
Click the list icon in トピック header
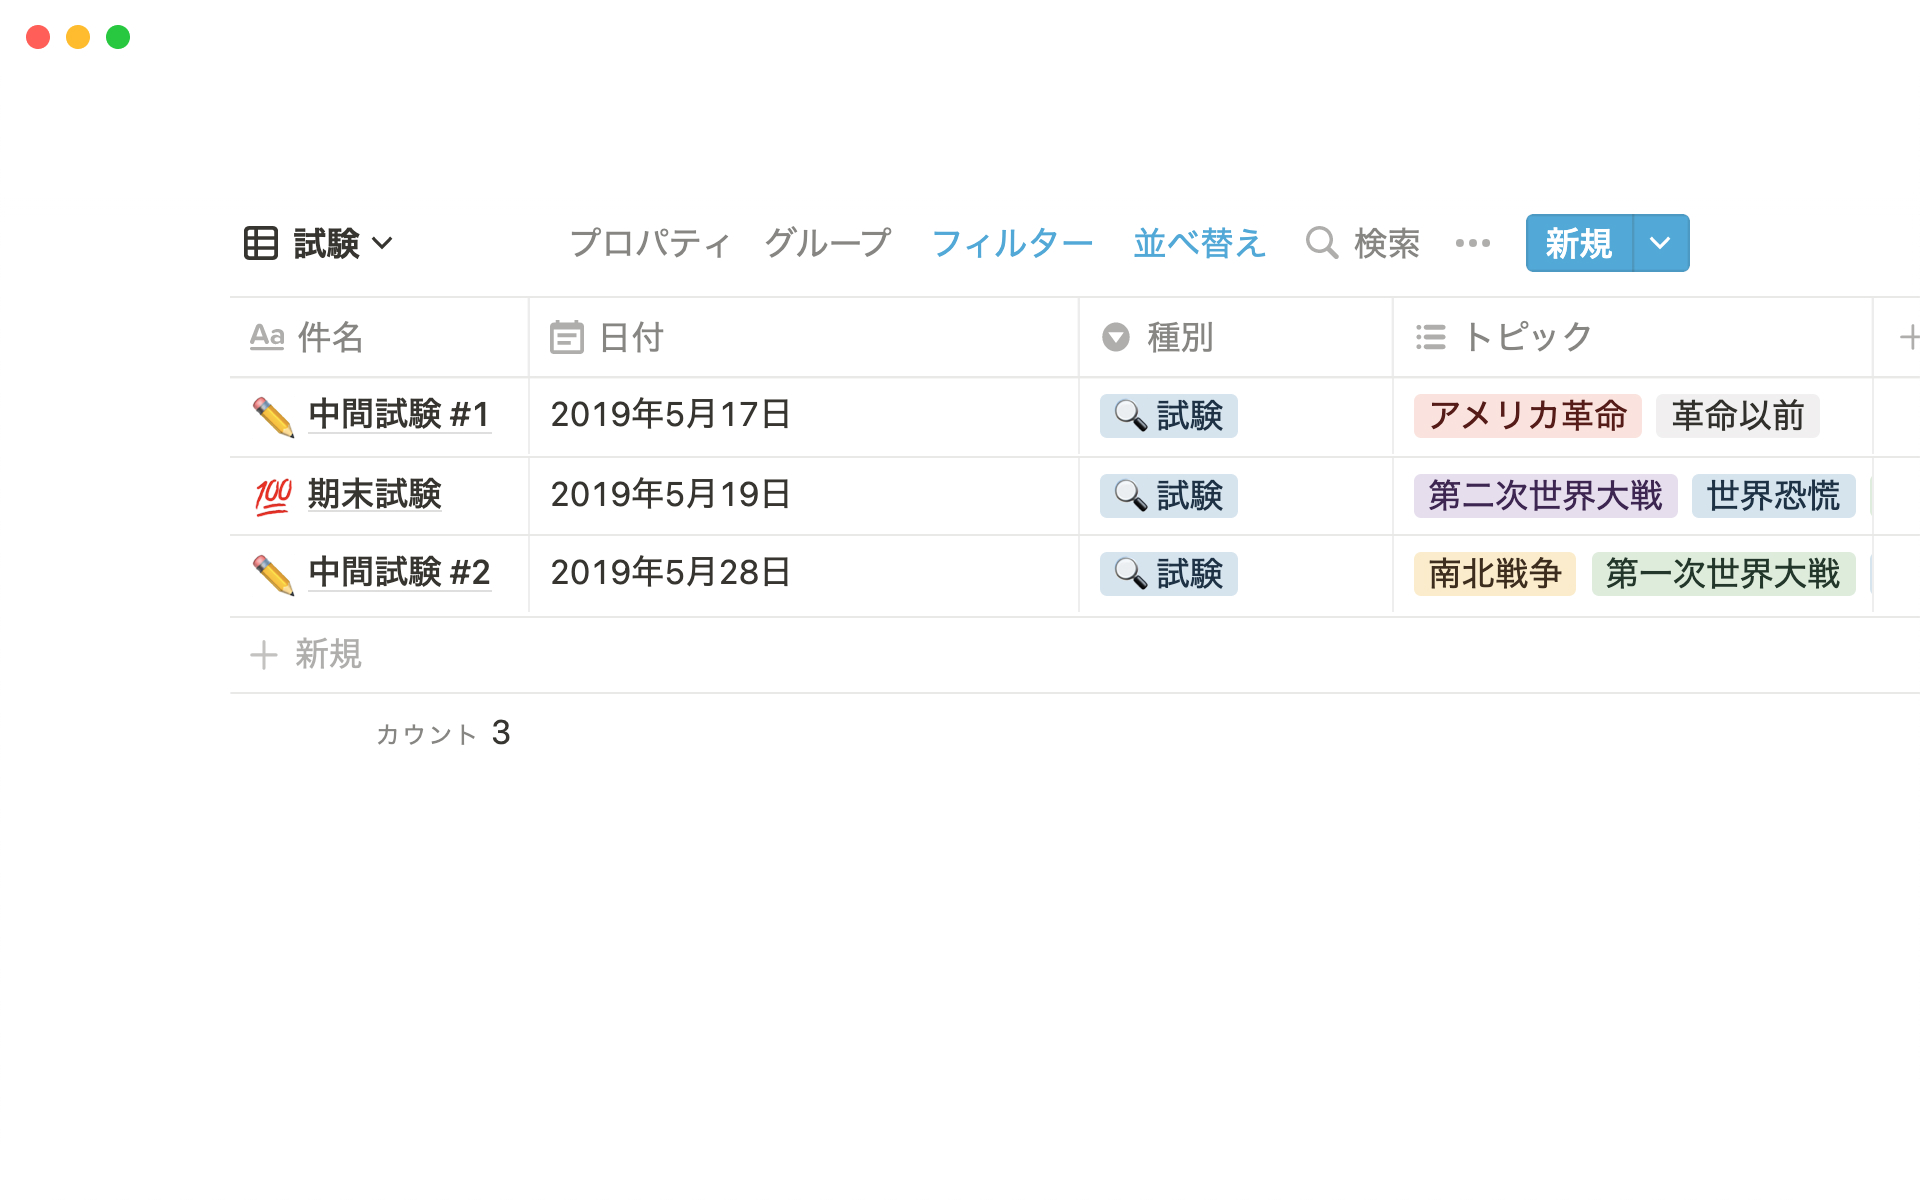click(x=1430, y=338)
